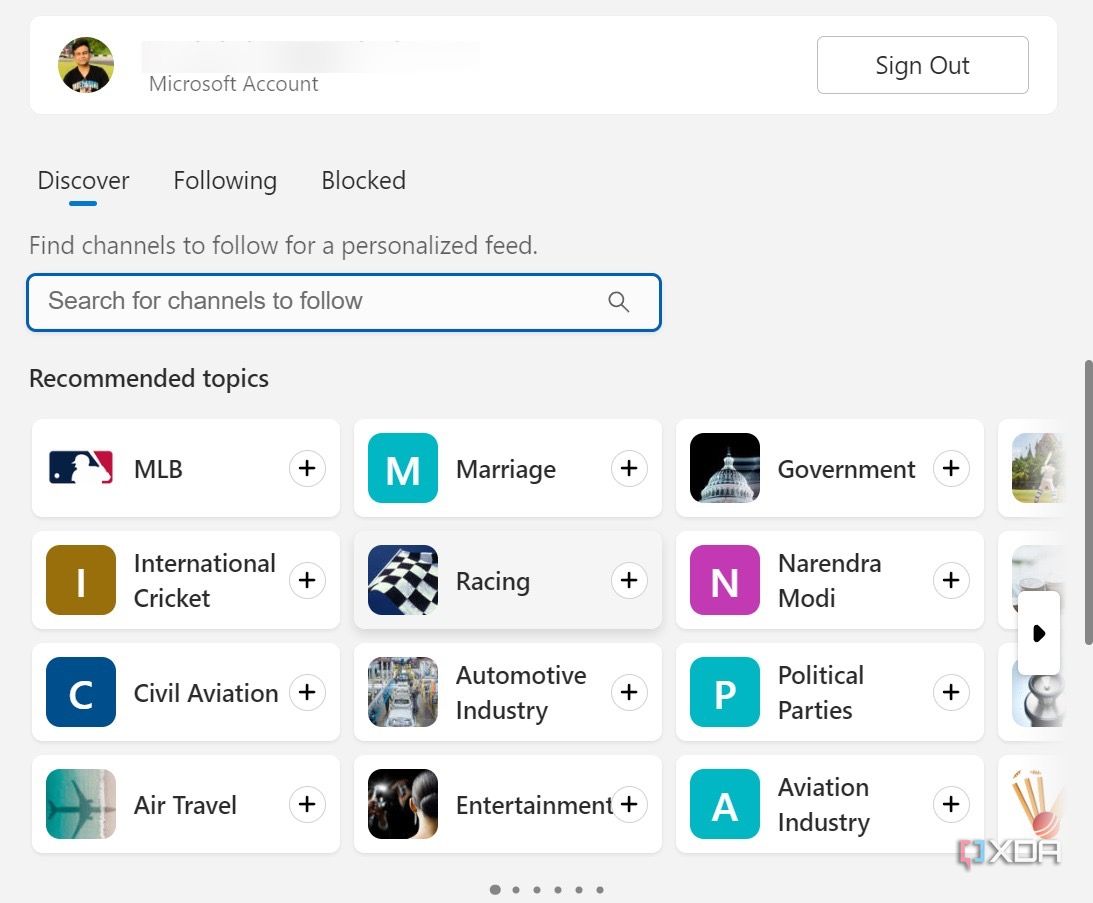
Task: Open the Narendra Modi label
Action: click(x=830, y=580)
